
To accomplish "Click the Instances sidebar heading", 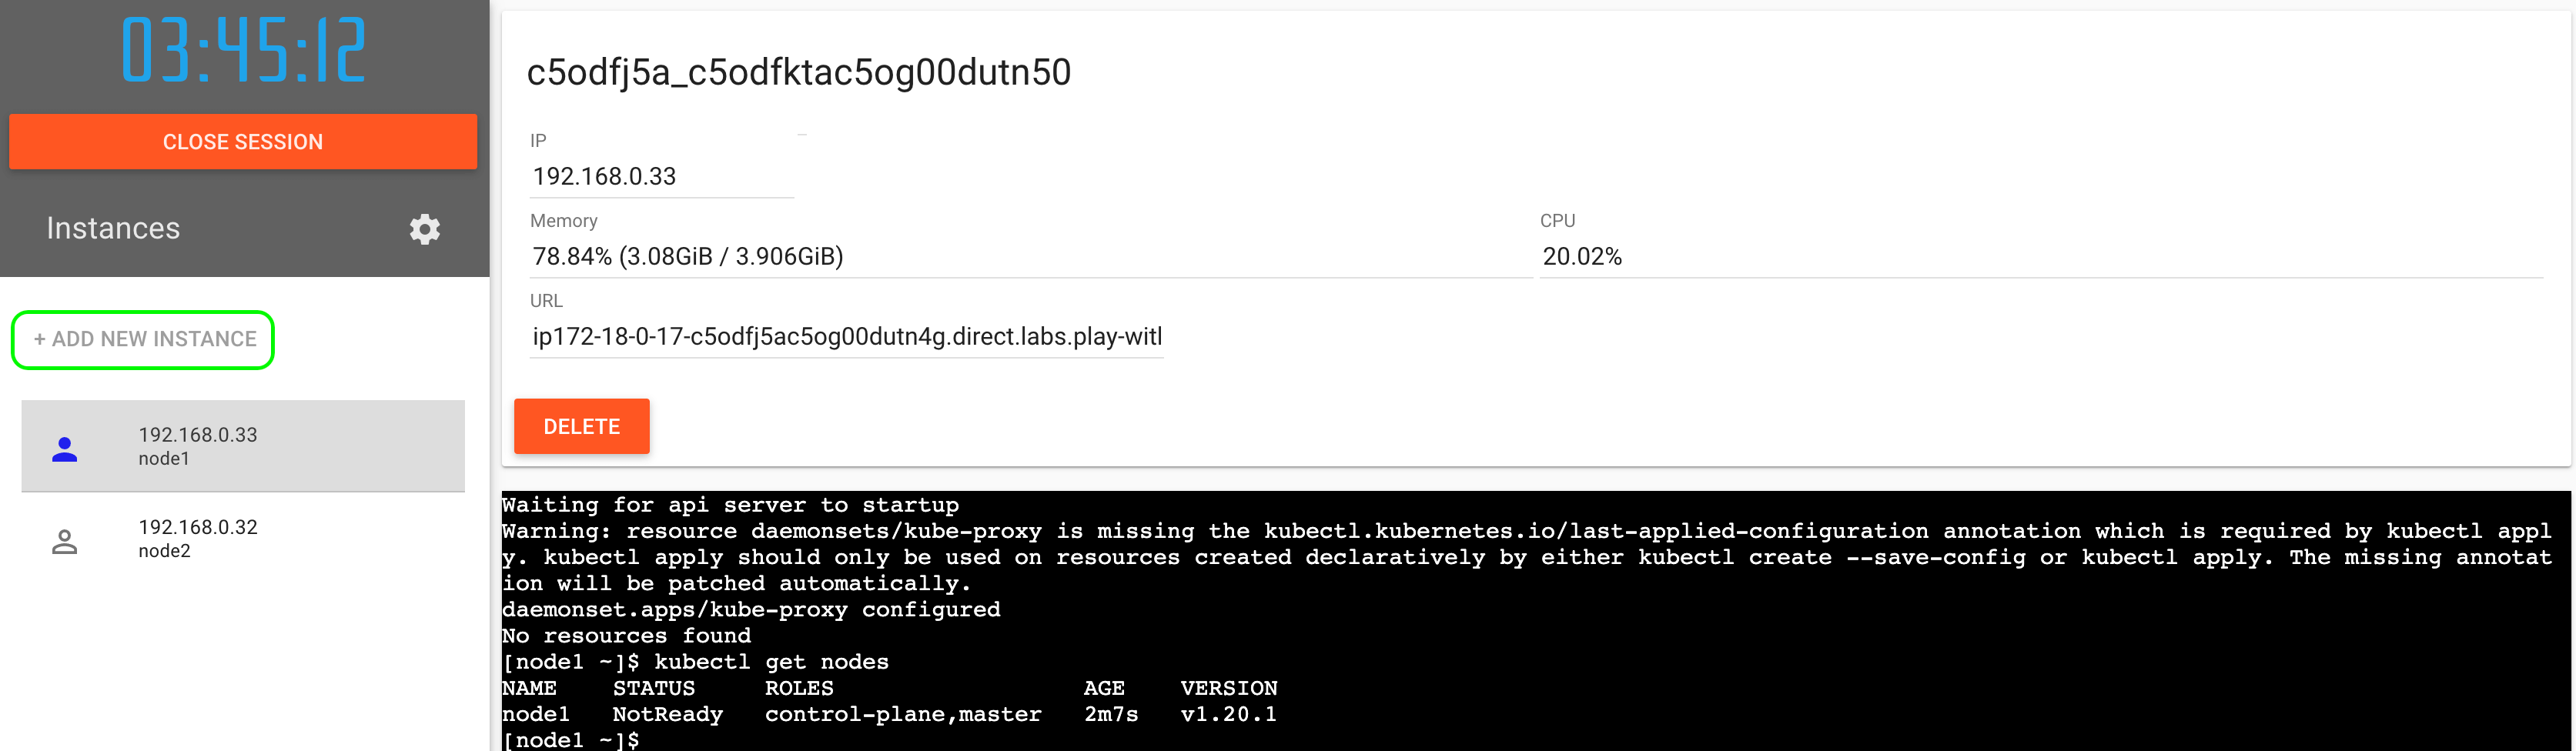I will pyautogui.click(x=113, y=229).
